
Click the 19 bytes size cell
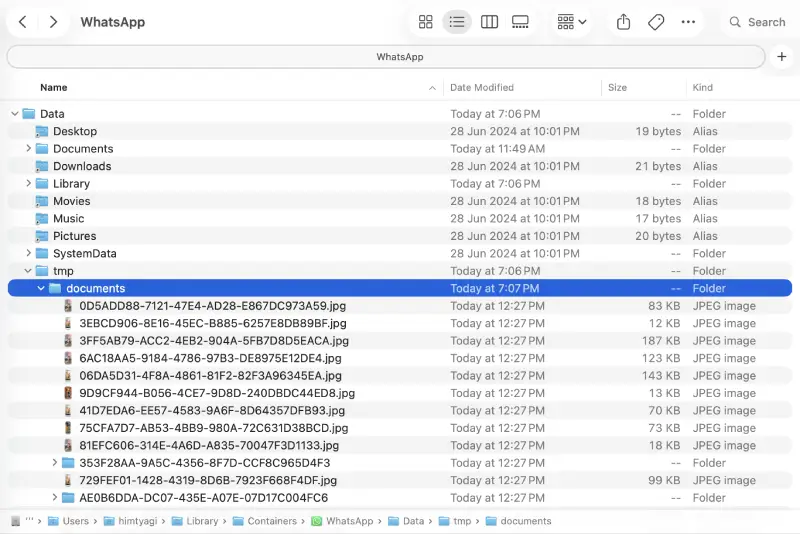click(658, 131)
